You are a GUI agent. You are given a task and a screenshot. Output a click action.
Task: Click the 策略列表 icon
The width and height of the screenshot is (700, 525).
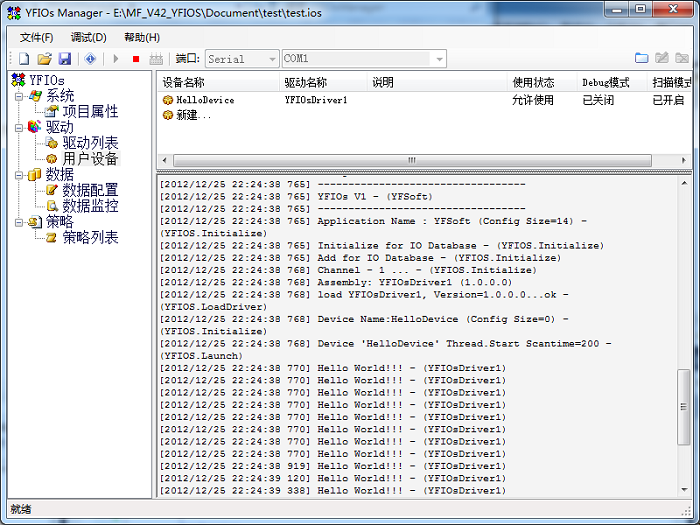[x=52, y=238]
